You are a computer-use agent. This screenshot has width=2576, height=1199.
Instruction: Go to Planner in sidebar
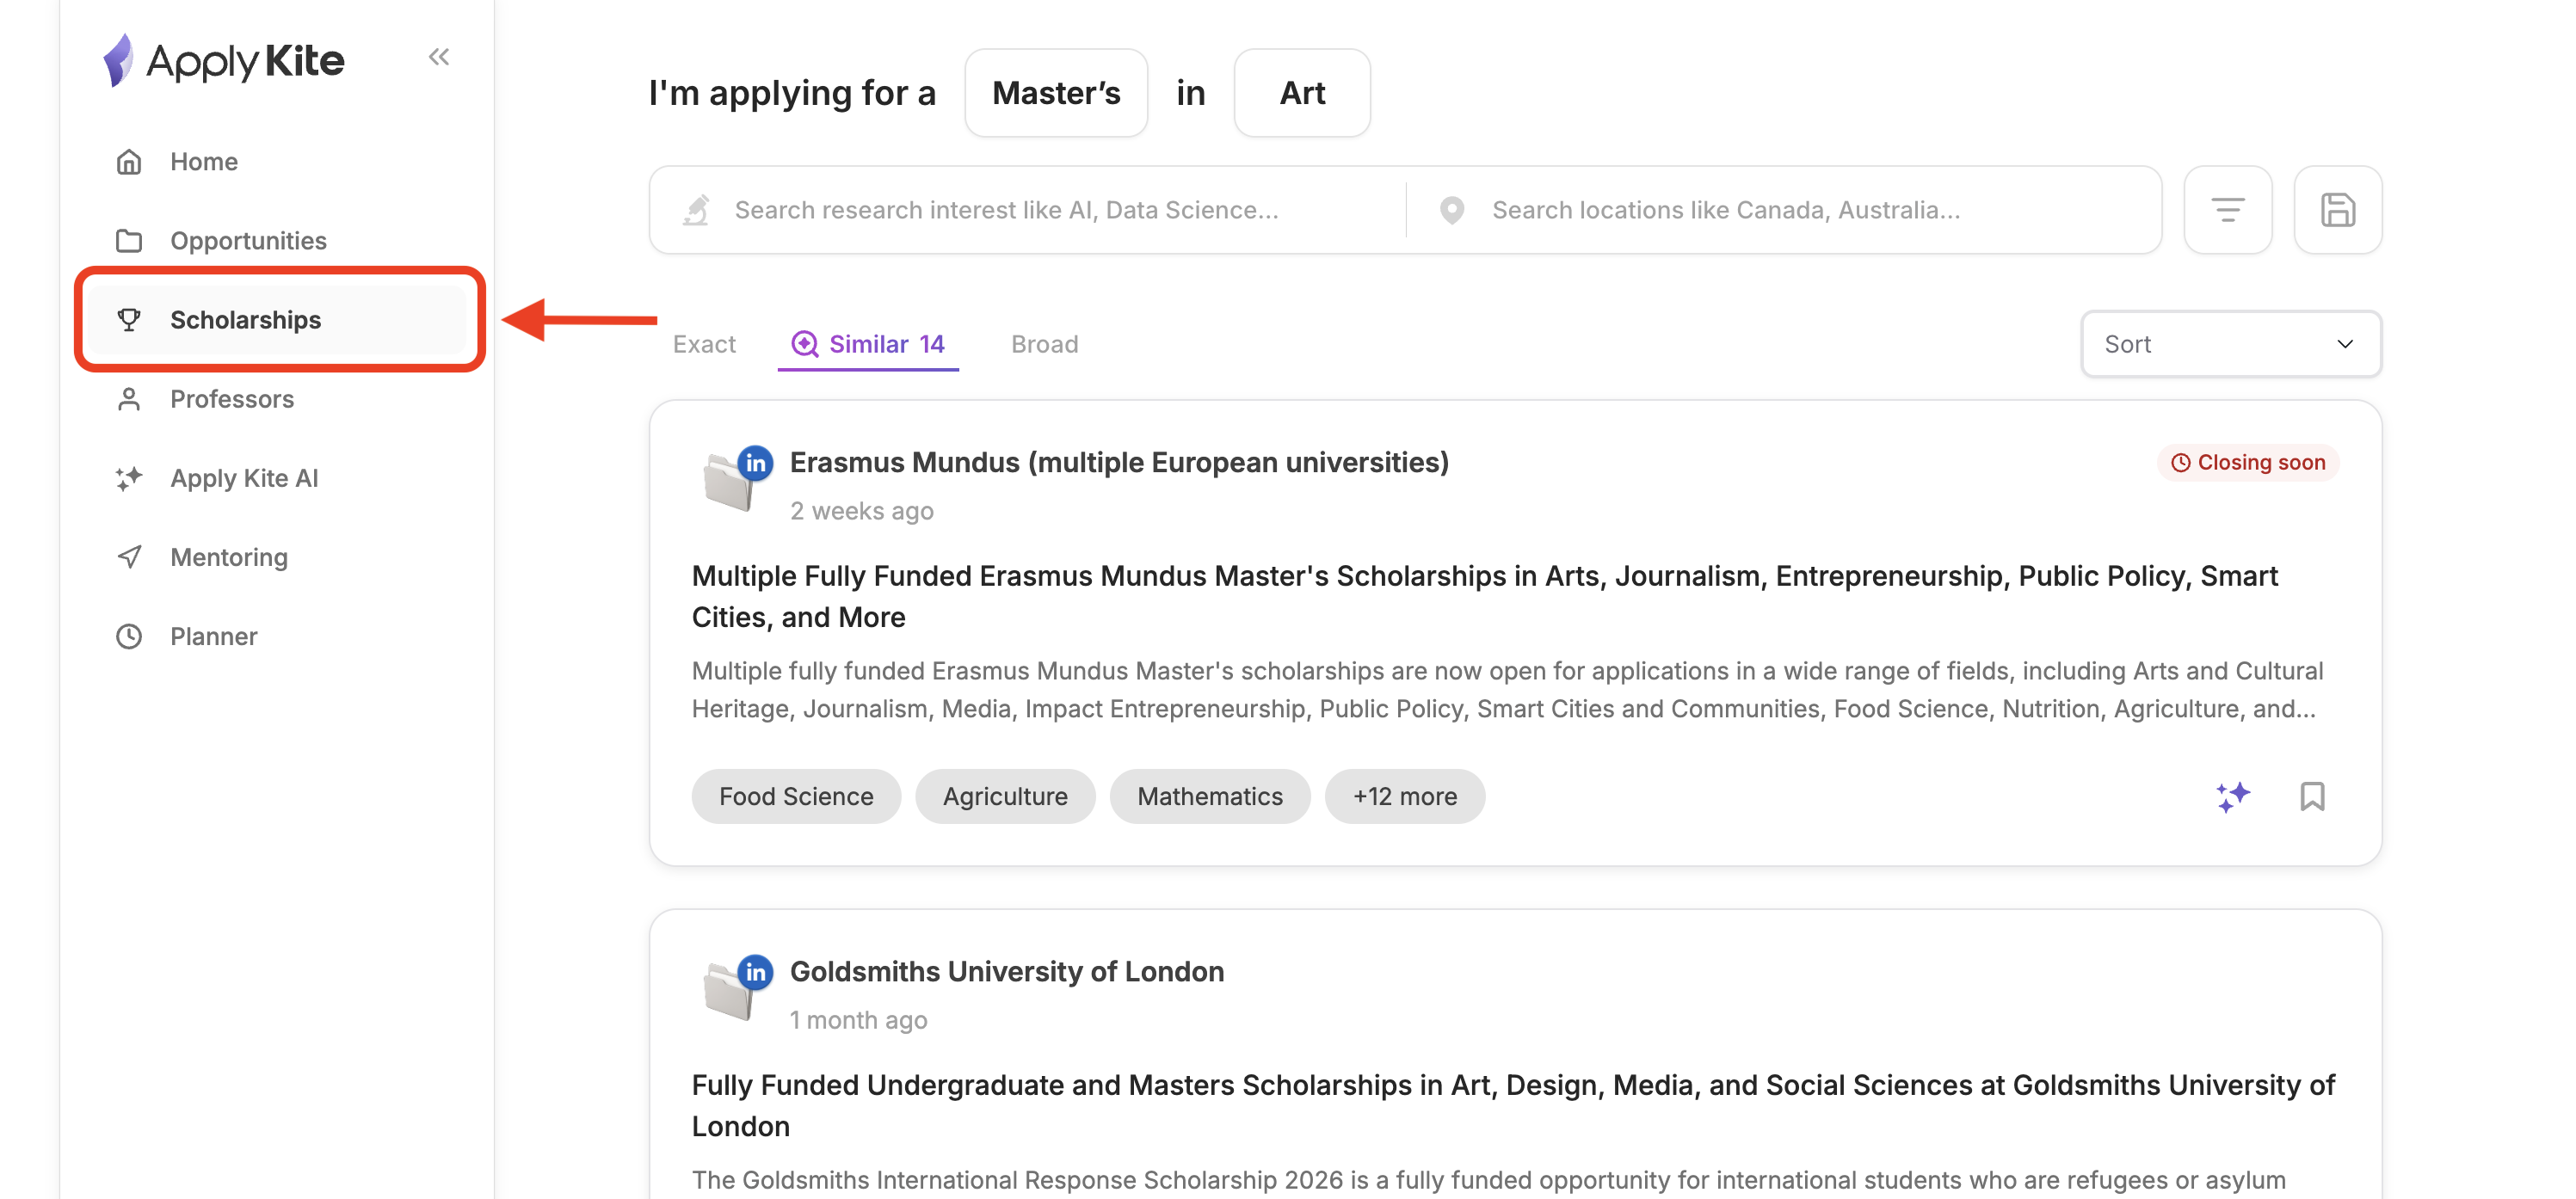(x=213, y=636)
